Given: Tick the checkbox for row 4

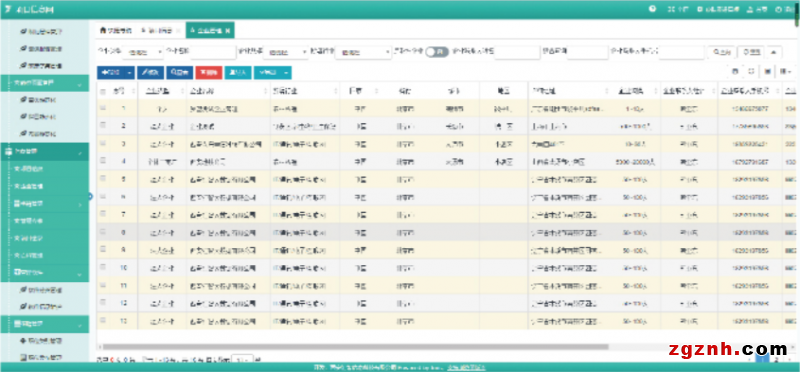Looking at the screenshot, I should point(103,161).
